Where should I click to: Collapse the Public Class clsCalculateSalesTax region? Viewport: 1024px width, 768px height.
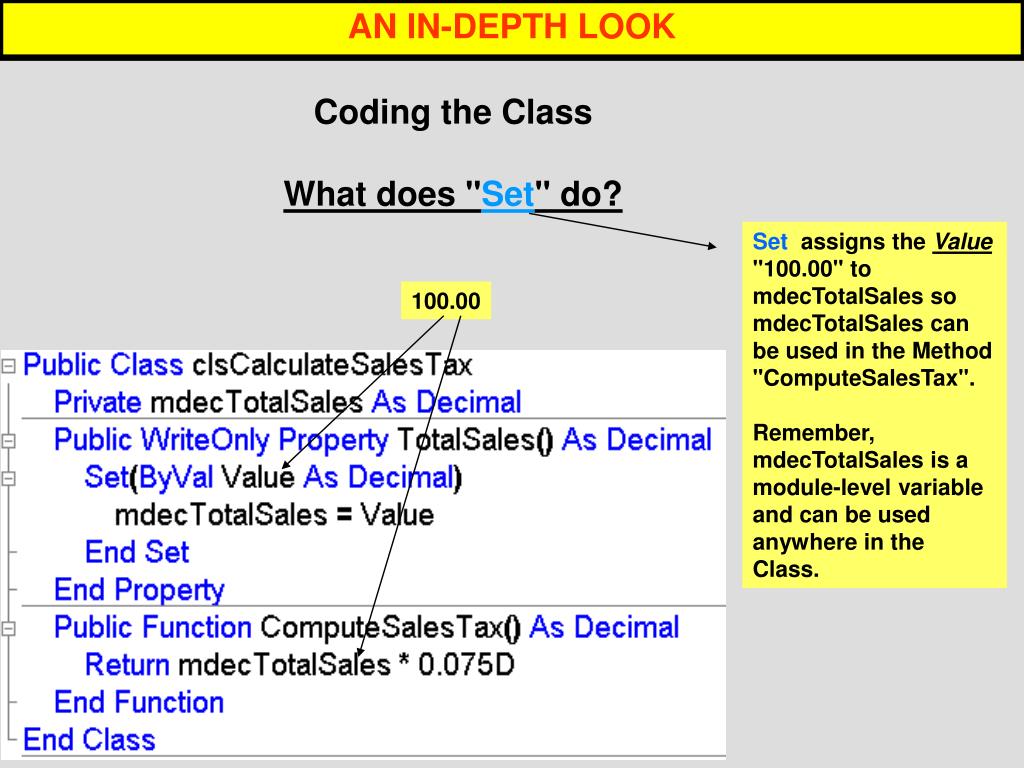click(8, 366)
